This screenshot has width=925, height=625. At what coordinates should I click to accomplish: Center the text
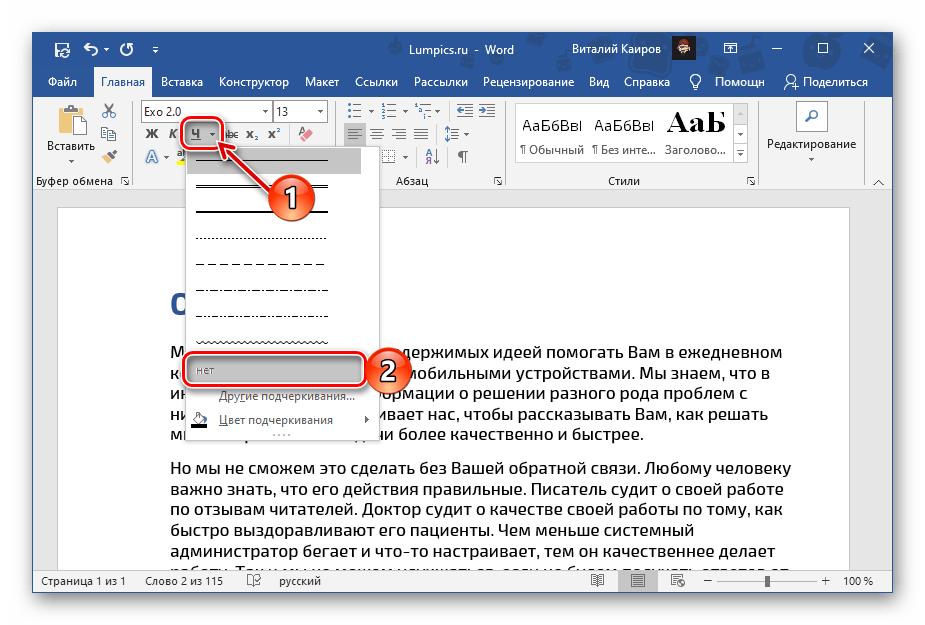377,134
